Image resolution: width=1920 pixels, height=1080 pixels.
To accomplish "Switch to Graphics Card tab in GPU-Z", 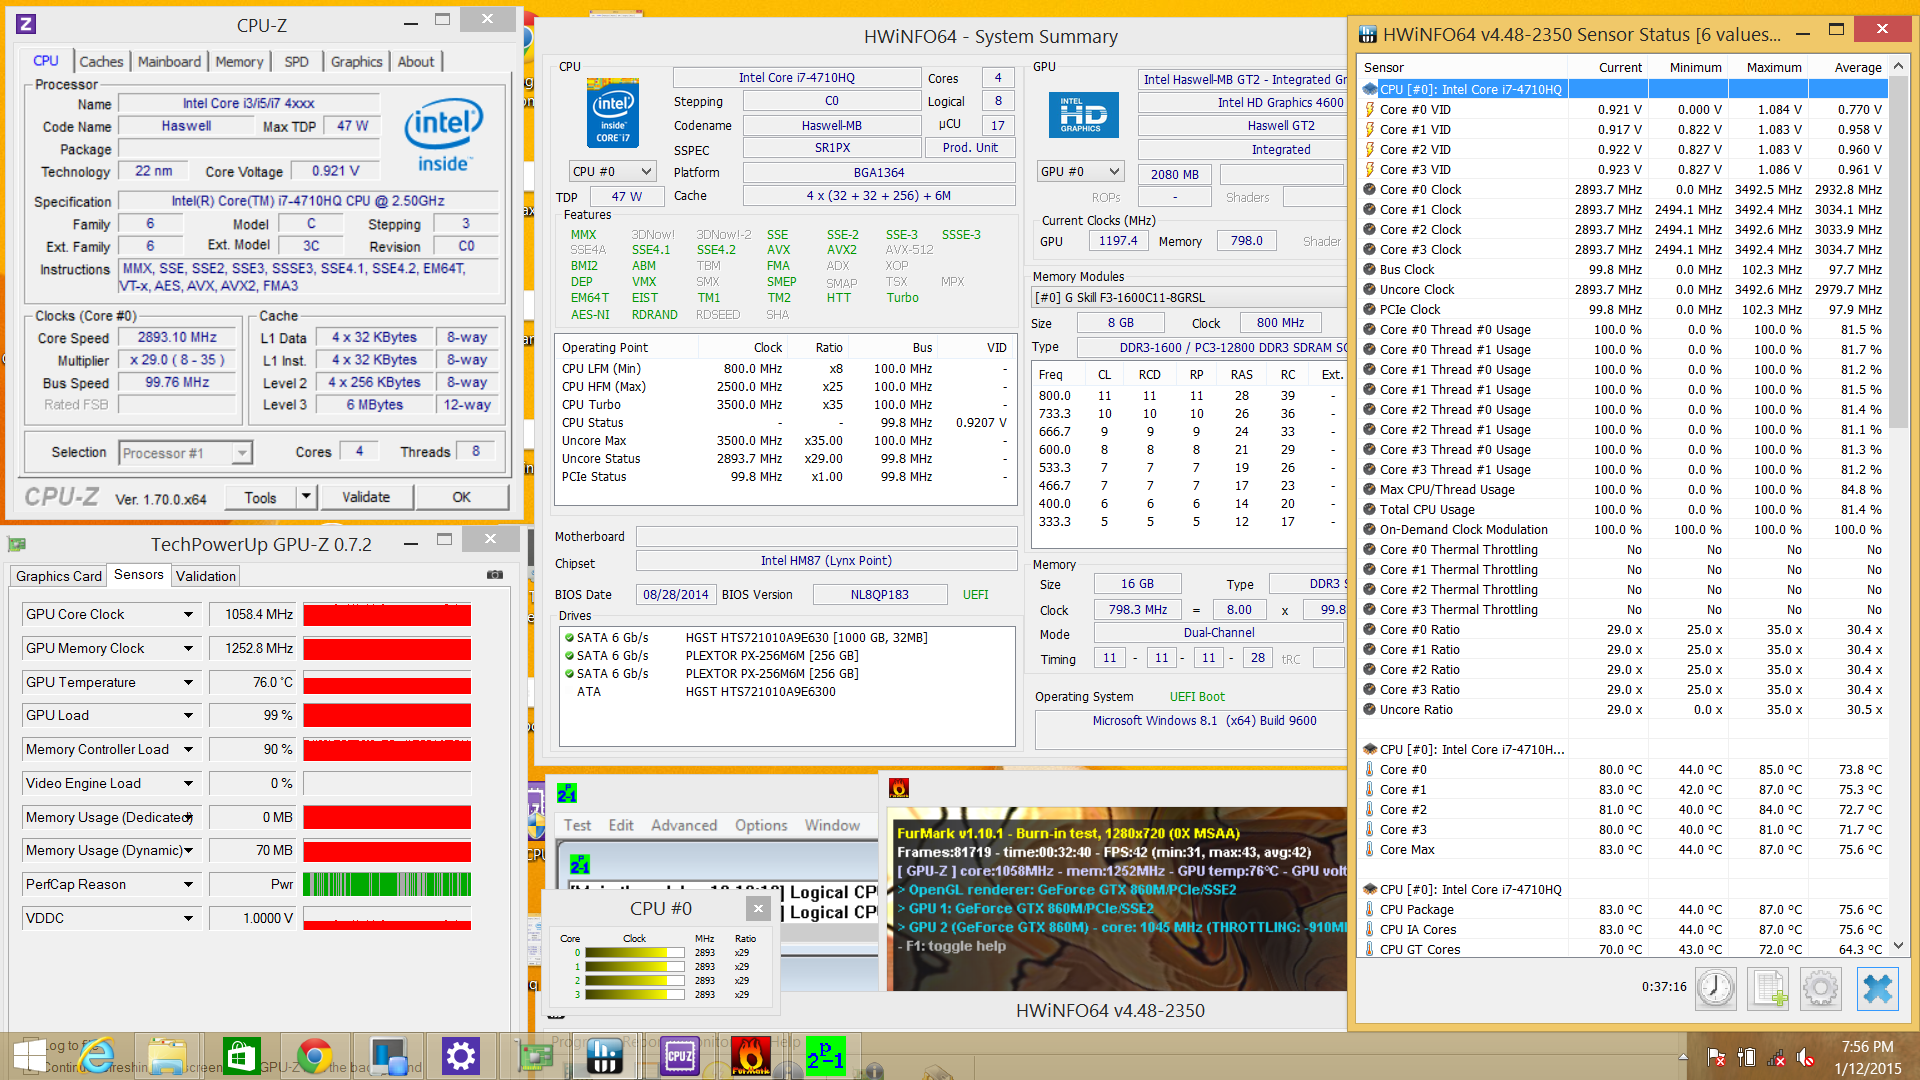I will [x=59, y=577].
